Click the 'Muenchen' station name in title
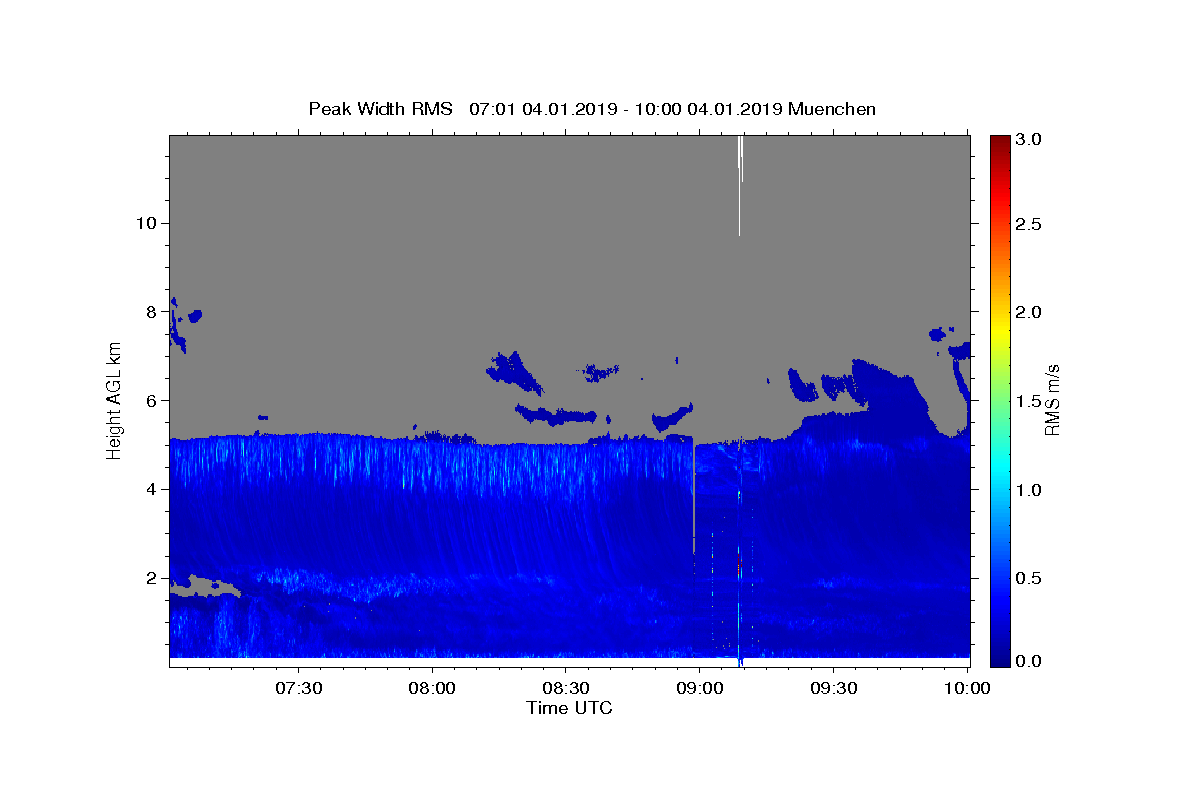1200x800 pixels. coord(832,109)
